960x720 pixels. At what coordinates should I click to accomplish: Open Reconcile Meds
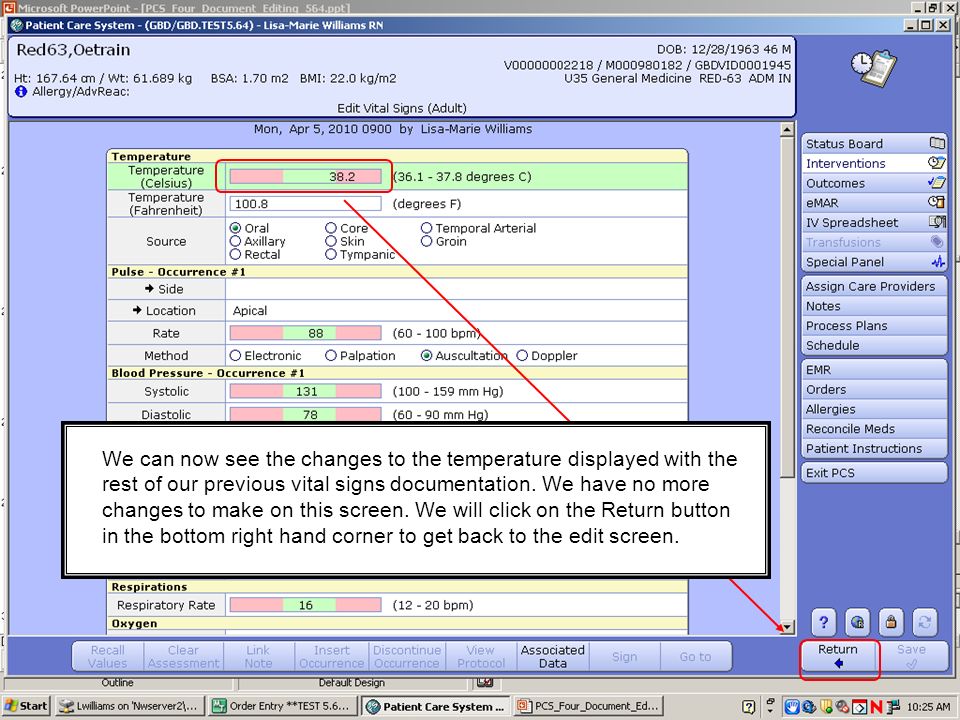point(874,428)
